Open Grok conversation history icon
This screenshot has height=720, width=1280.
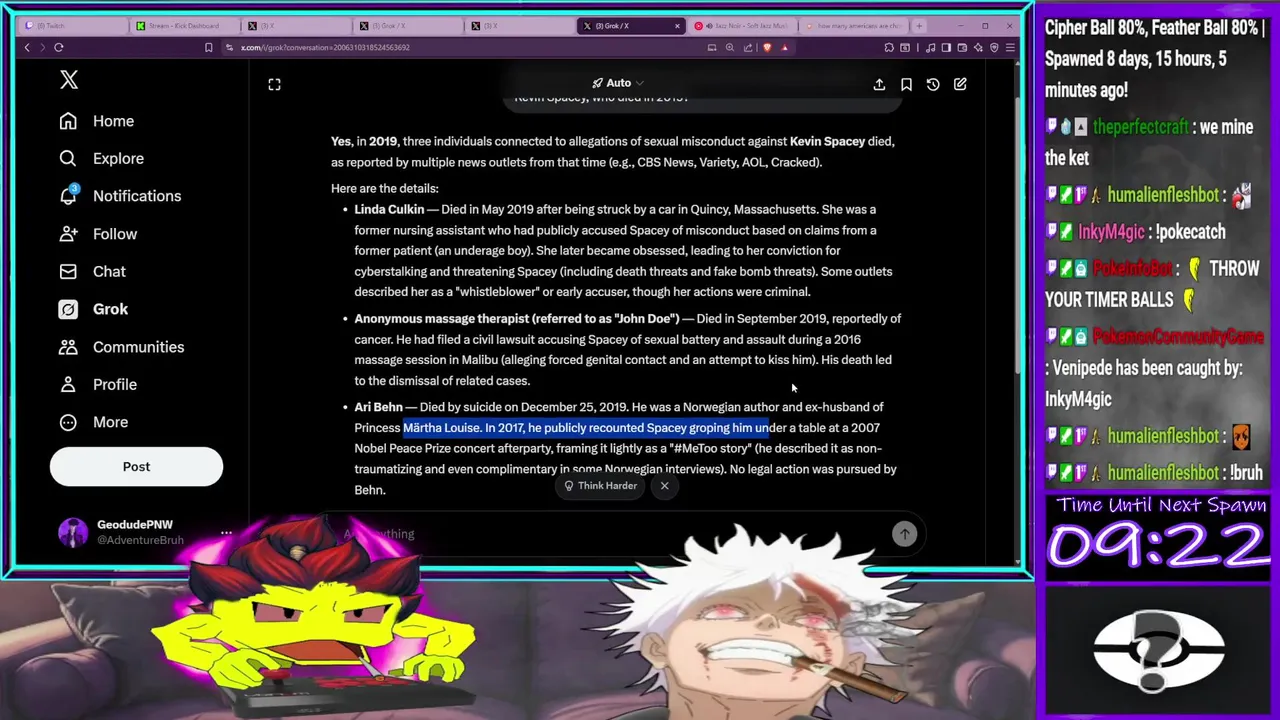(933, 85)
